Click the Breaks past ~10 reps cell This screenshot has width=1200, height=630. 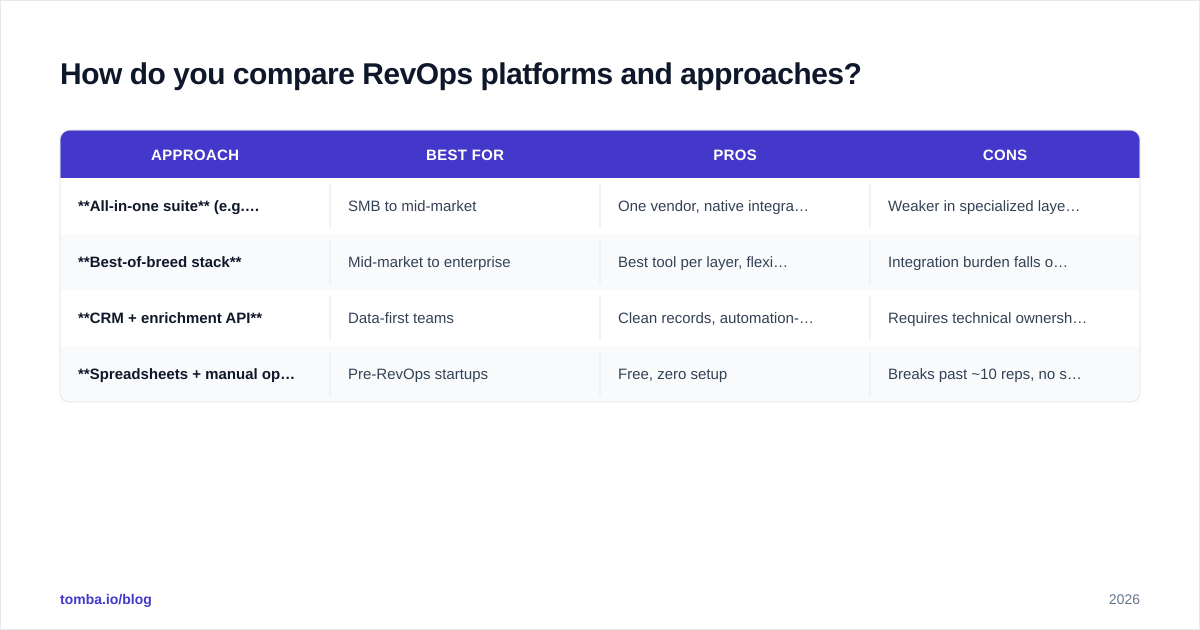click(1005, 374)
